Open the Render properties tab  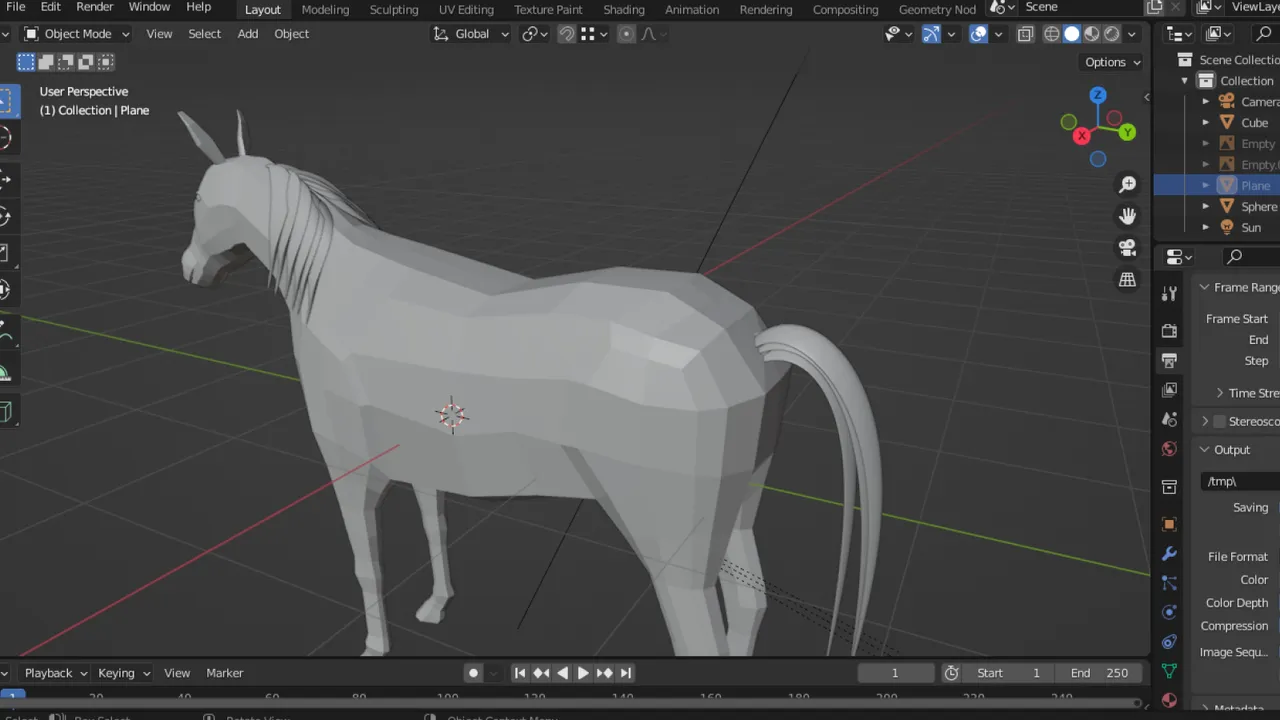click(x=1169, y=331)
